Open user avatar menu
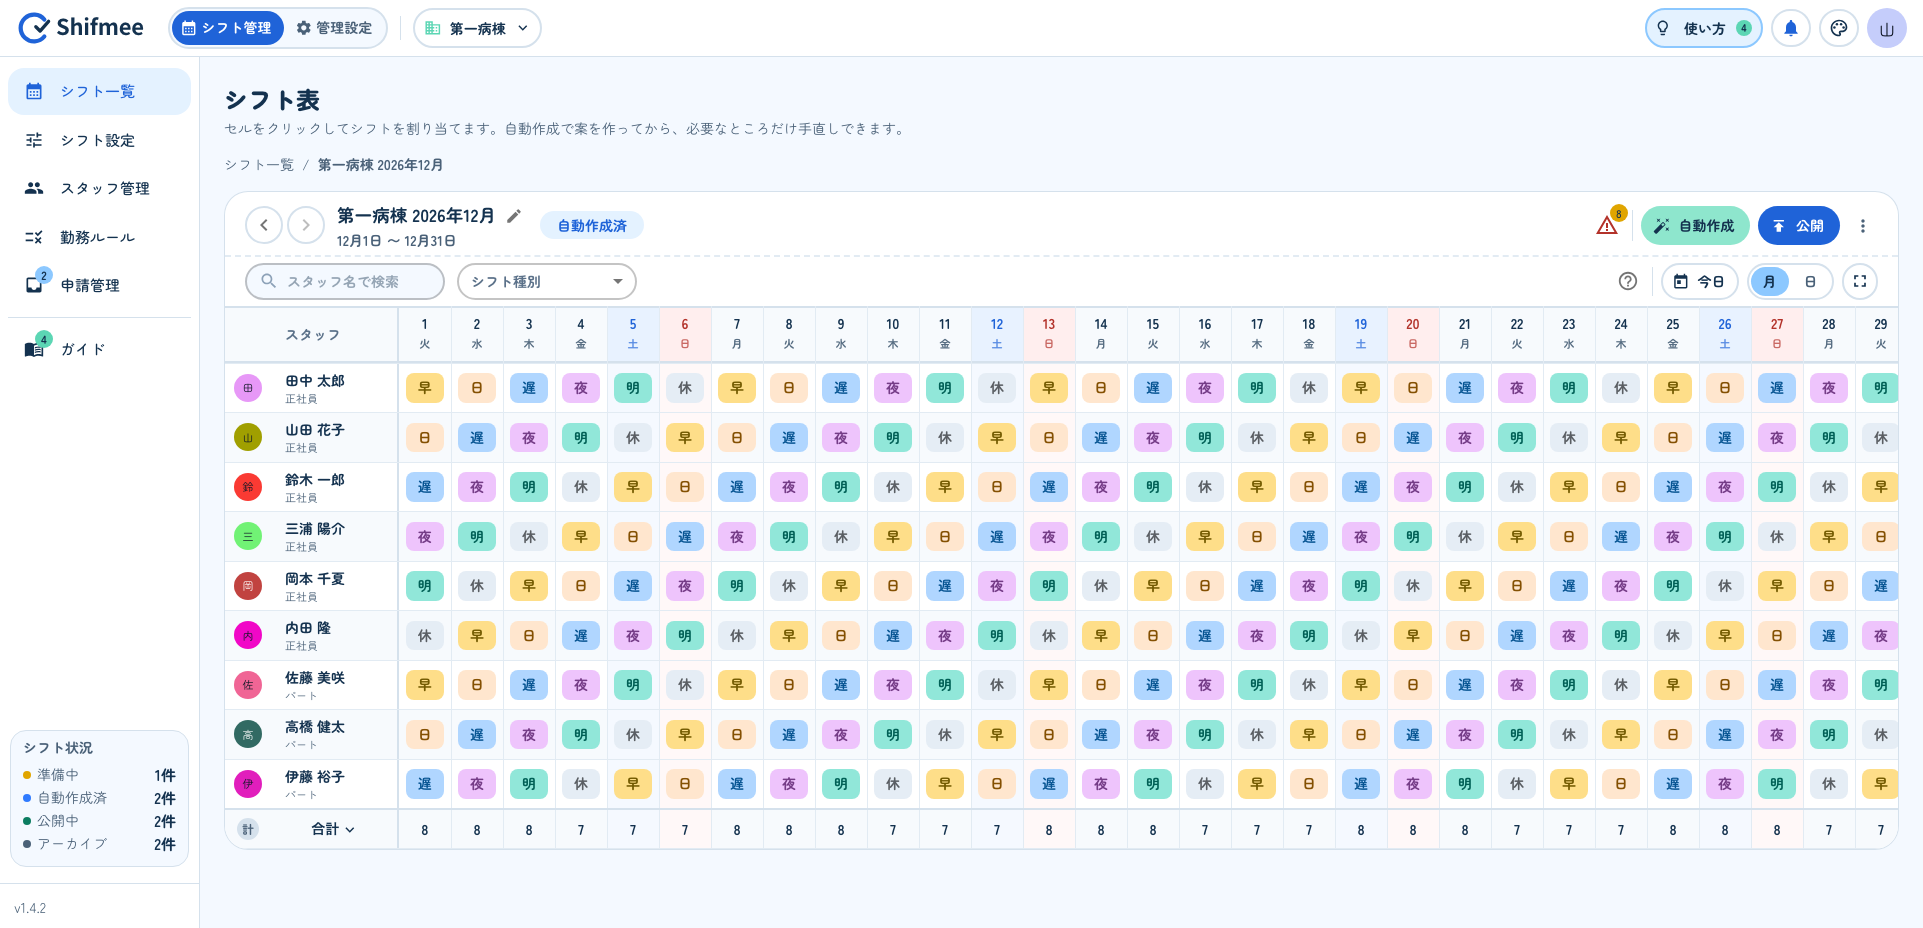Viewport: 1923px width, 928px height. (x=1887, y=28)
